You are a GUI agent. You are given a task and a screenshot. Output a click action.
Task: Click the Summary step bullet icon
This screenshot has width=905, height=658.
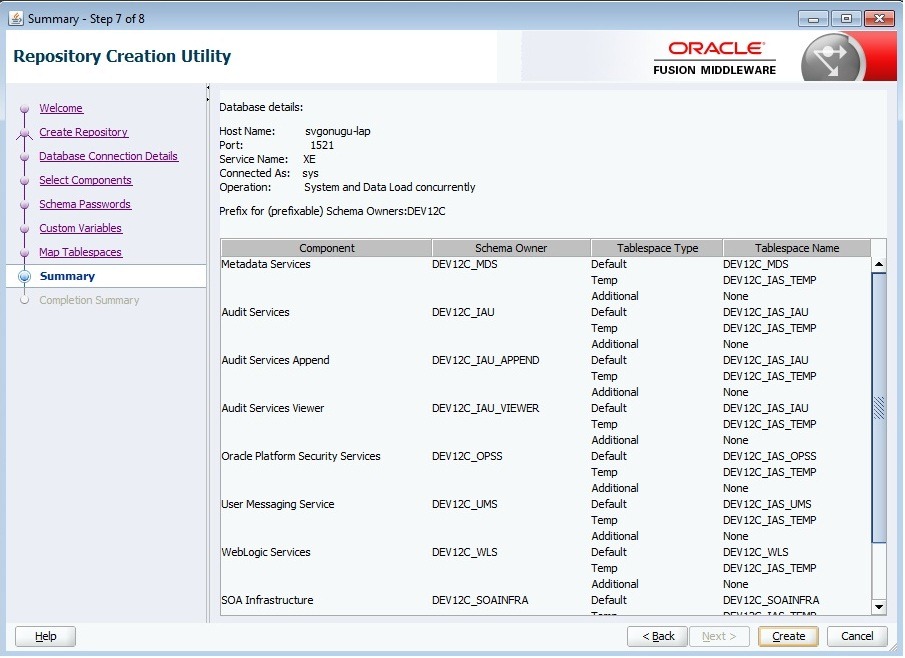25,277
